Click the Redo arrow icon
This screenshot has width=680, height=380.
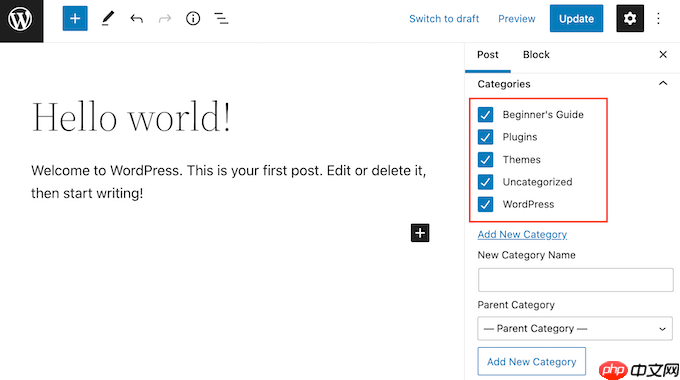(165, 19)
